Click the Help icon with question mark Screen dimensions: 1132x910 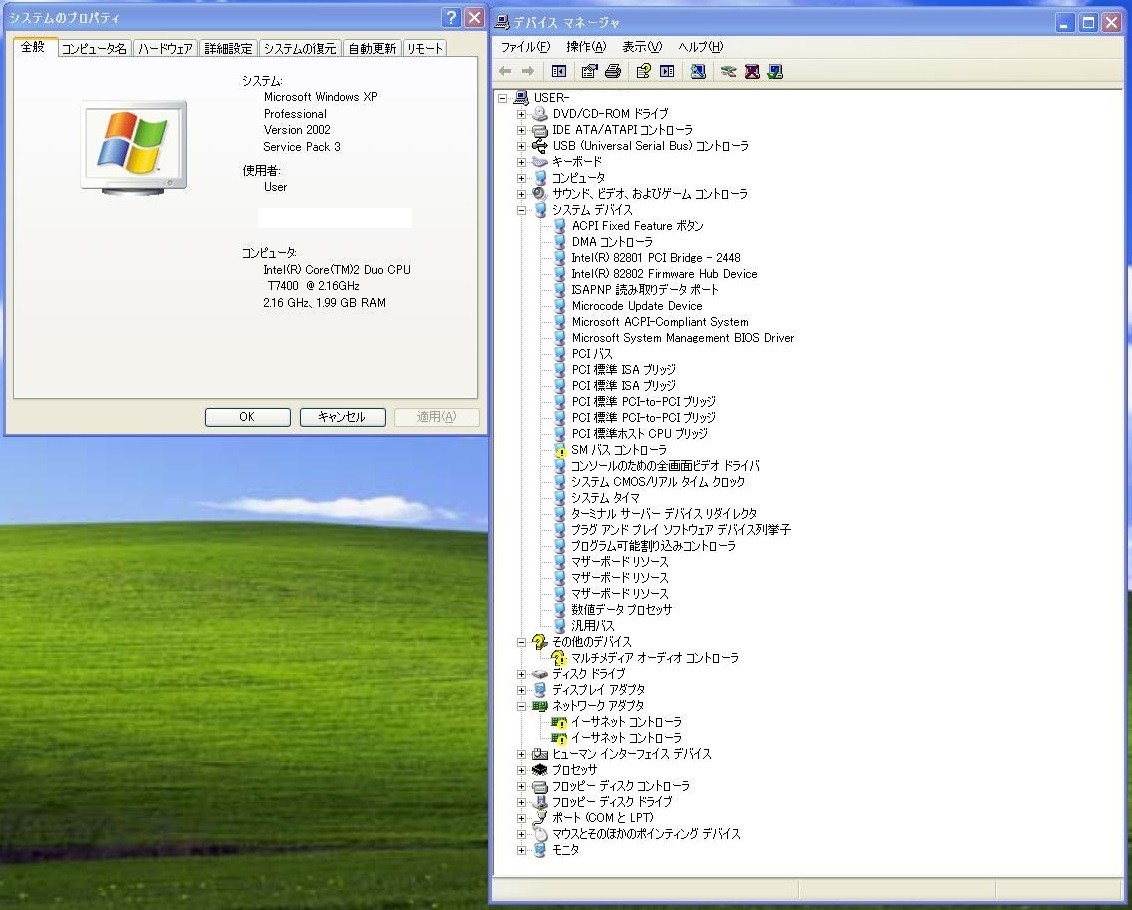point(643,71)
